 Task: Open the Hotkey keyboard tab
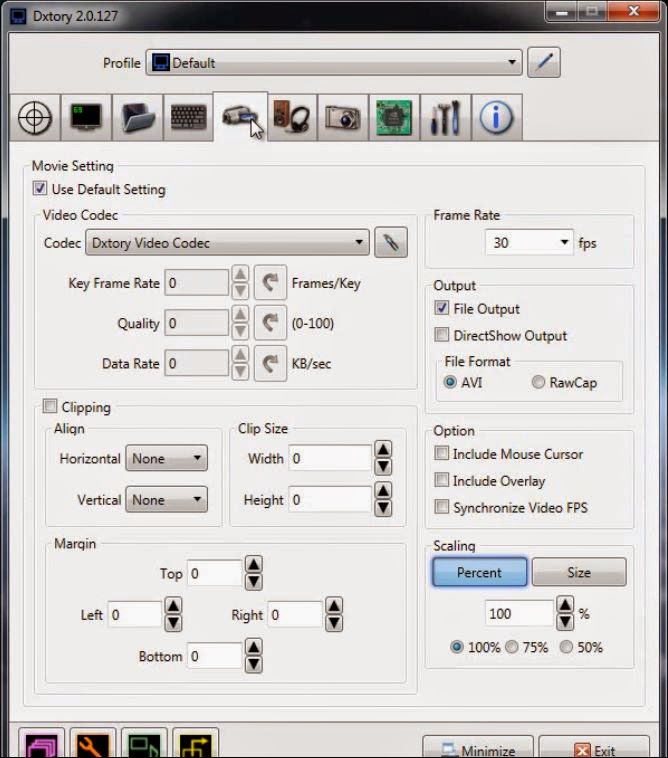[189, 117]
